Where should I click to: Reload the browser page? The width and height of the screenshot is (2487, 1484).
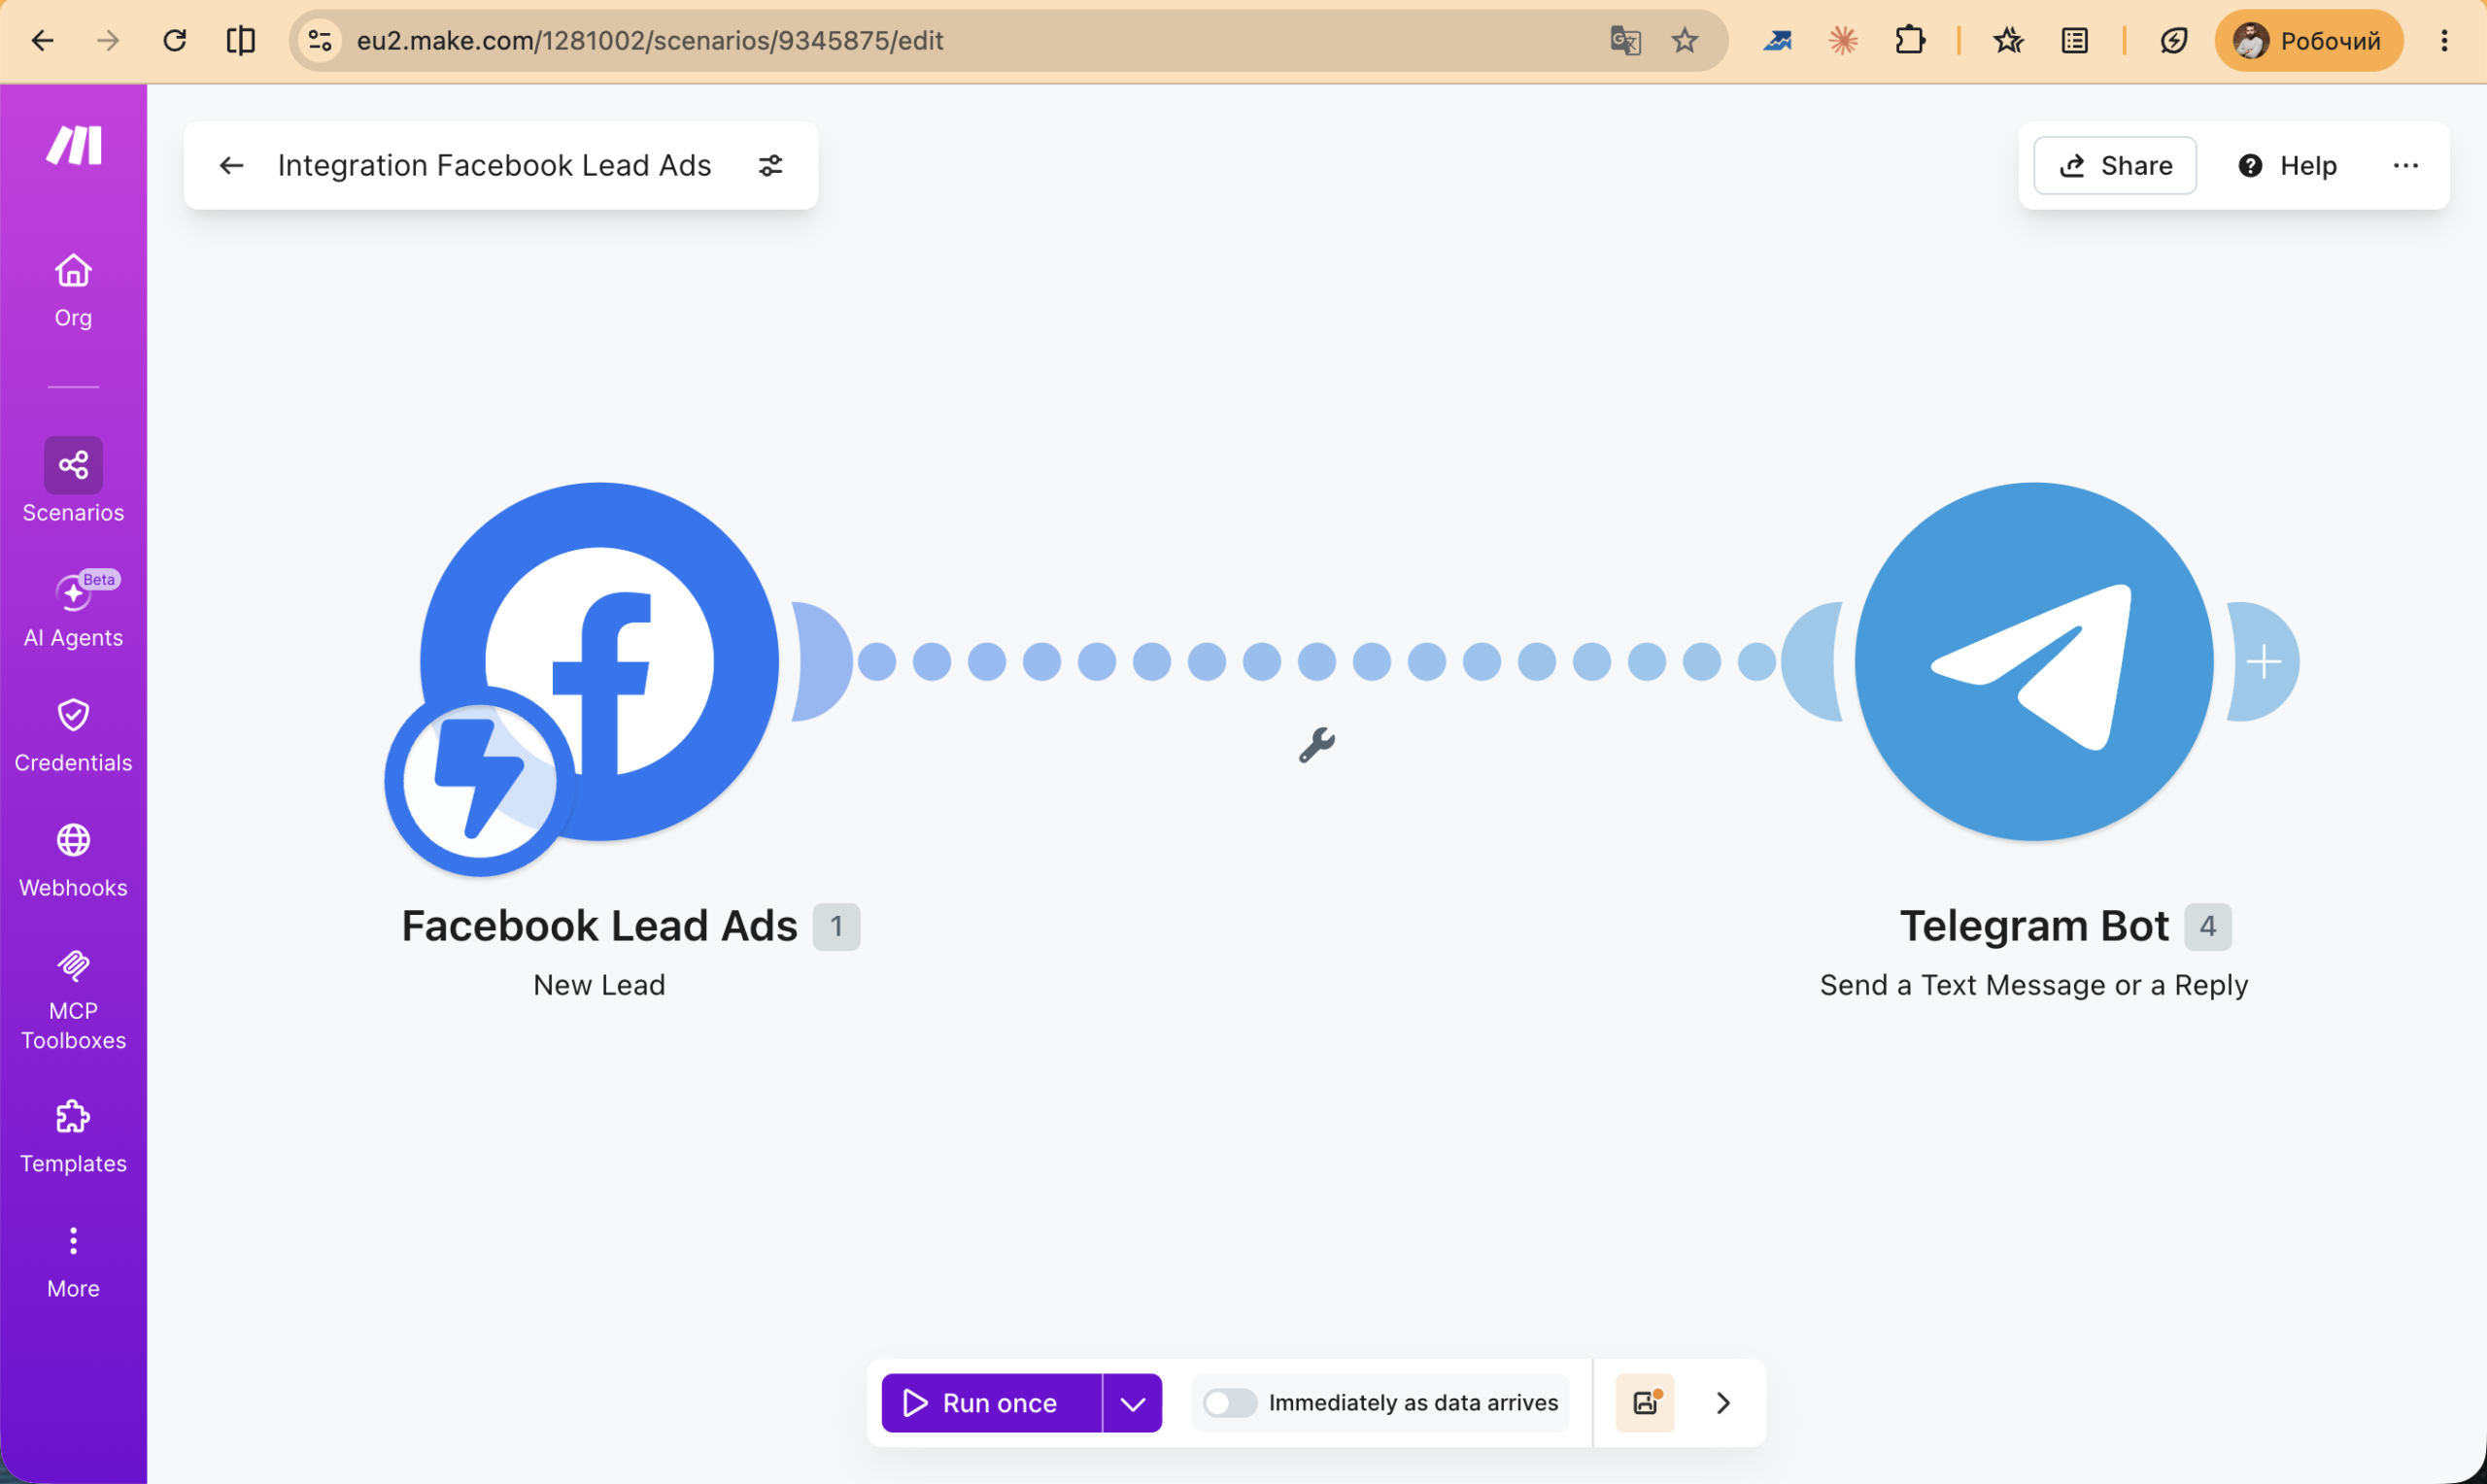click(x=174, y=41)
